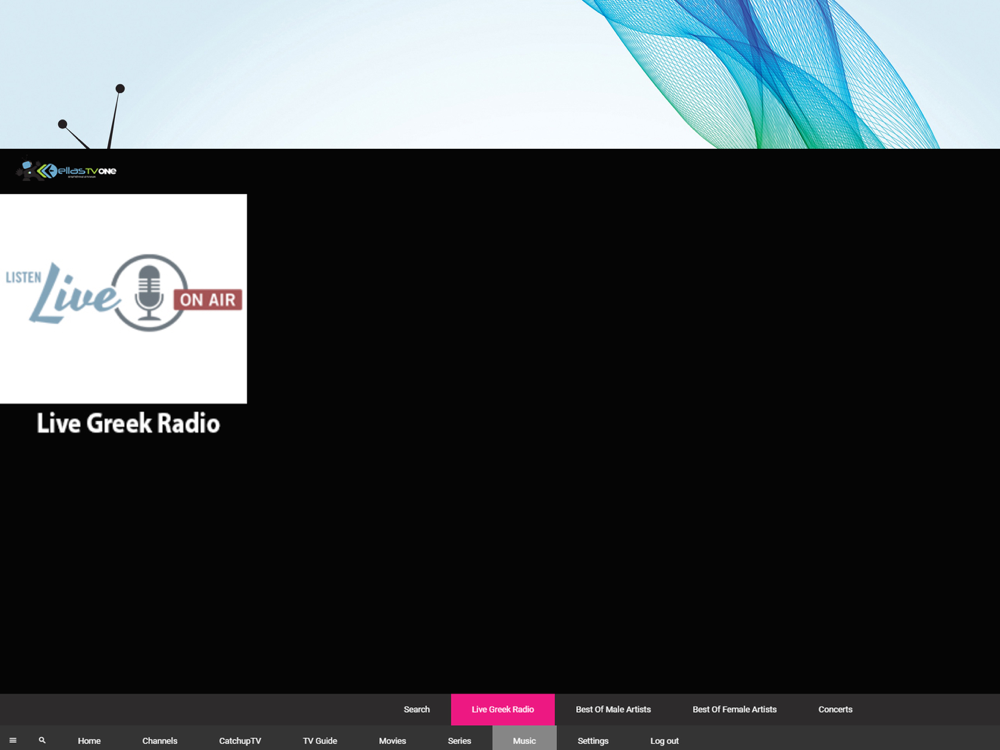This screenshot has width=1000, height=750.
Task: Select the Music menu item
Action: tap(524, 740)
